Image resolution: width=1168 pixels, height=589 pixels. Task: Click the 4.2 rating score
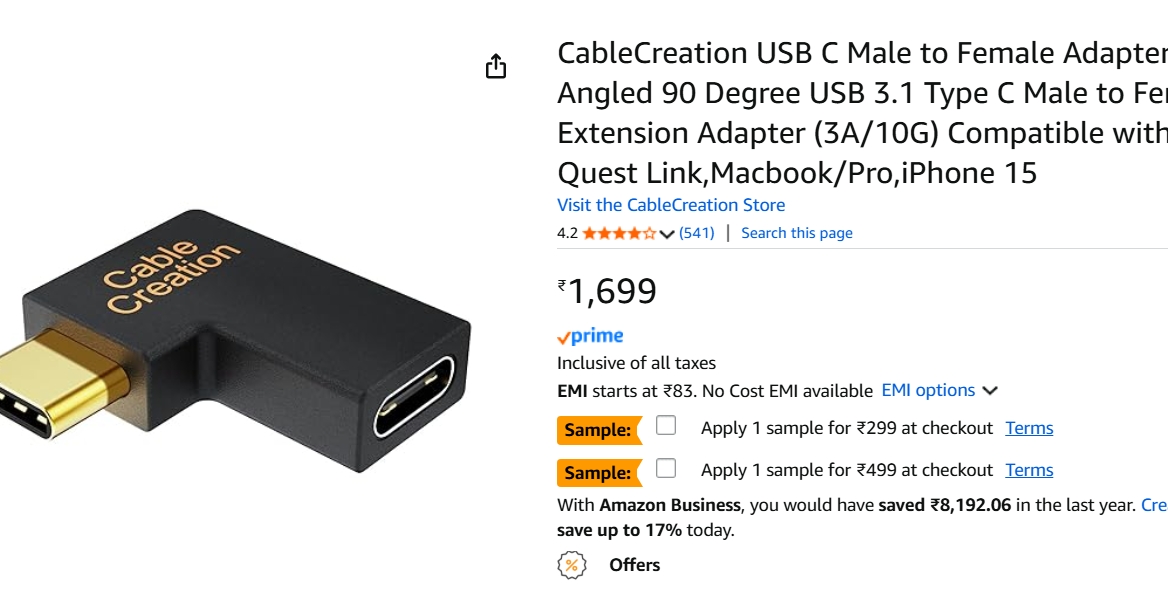tap(566, 232)
